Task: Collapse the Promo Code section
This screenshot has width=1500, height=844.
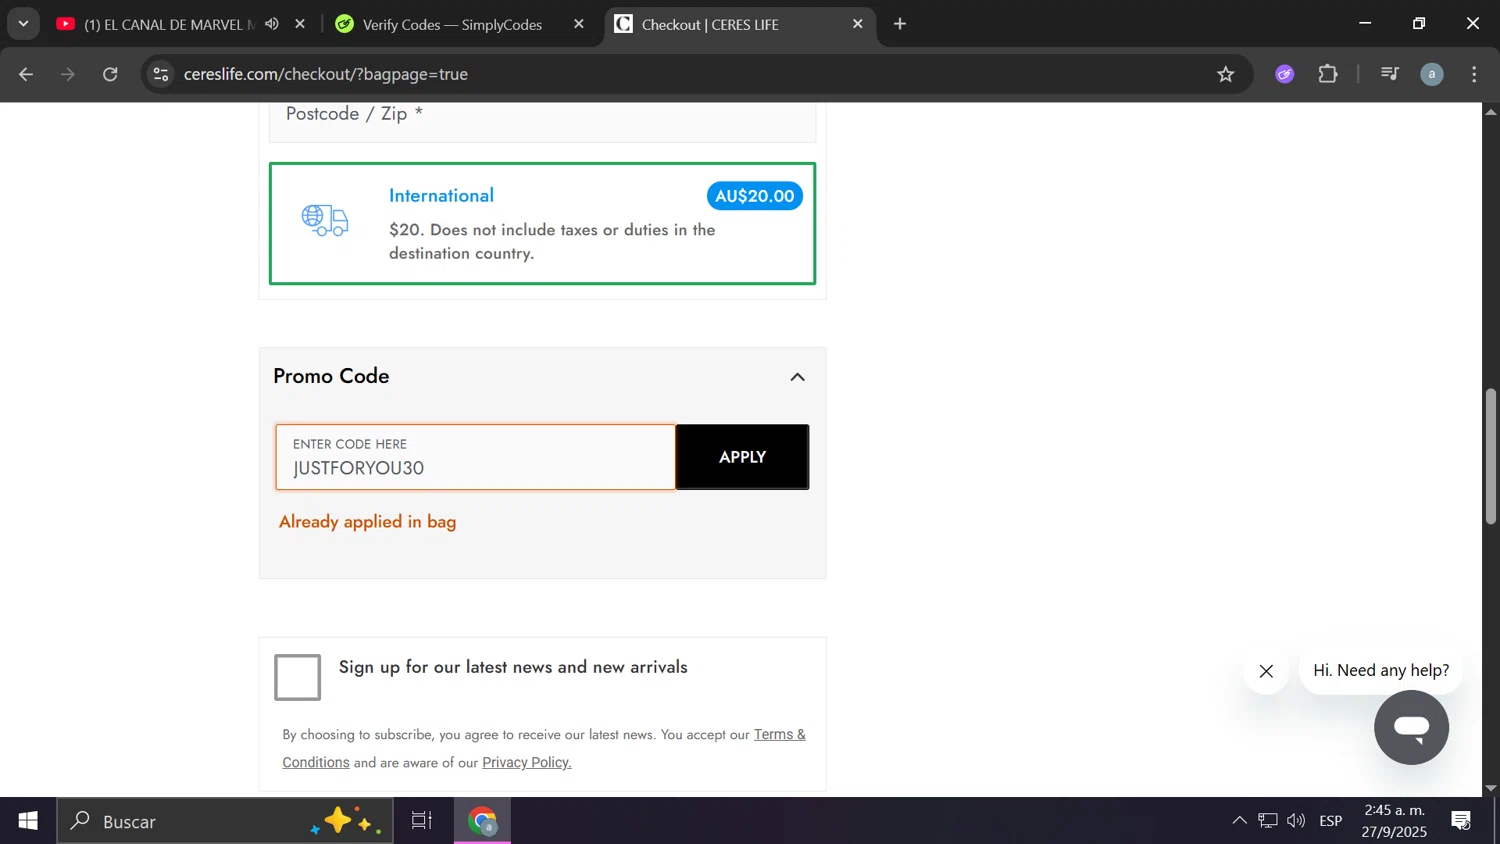Action: coord(797,377)
